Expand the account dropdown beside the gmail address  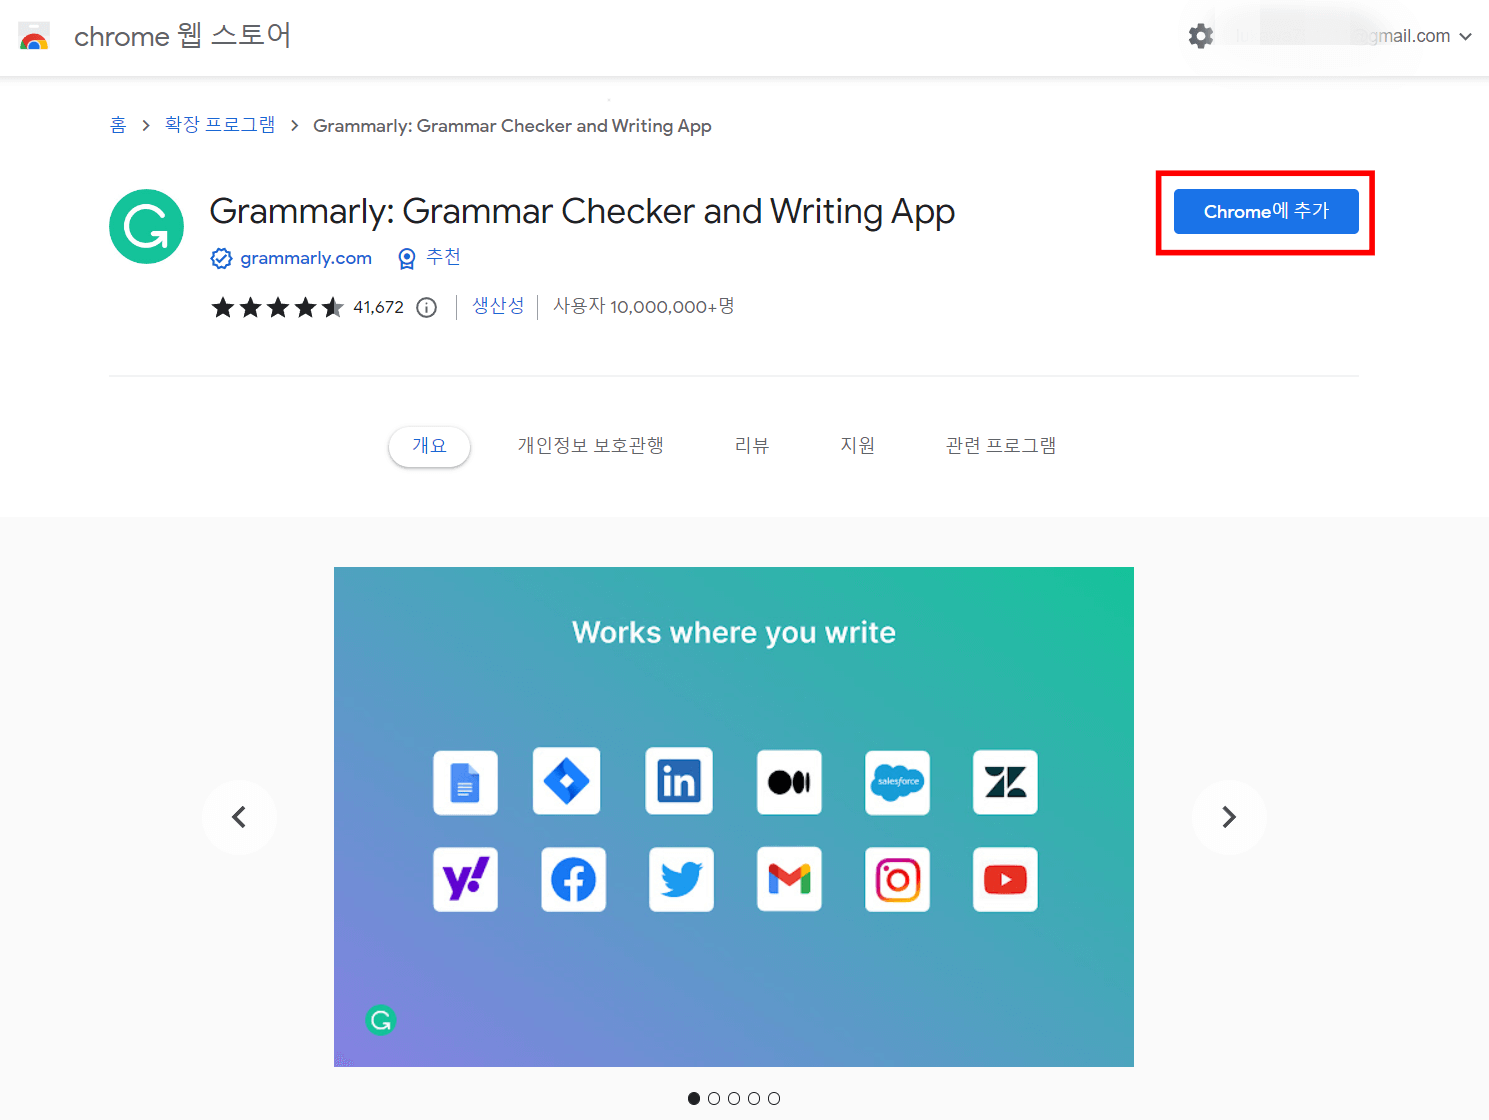click(x=1467, y=36)
